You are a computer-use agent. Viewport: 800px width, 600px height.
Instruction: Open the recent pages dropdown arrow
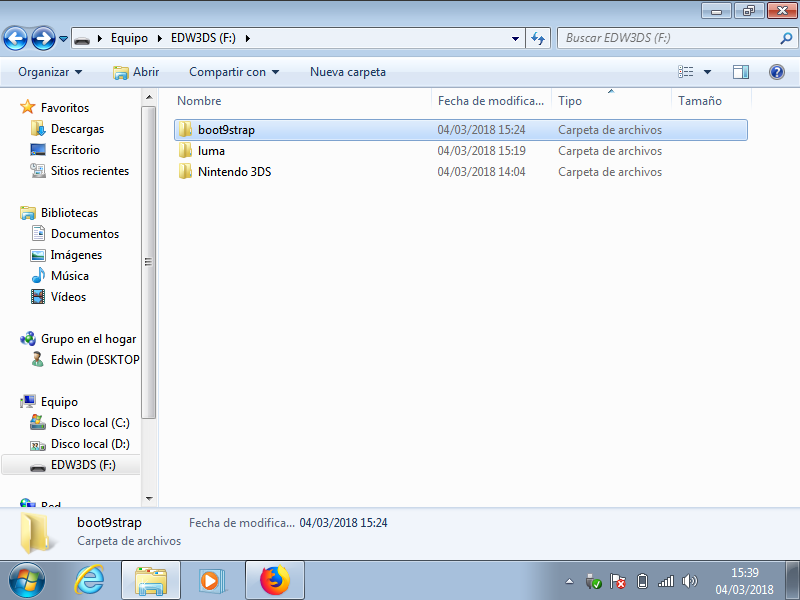click(x=64, y=39)
